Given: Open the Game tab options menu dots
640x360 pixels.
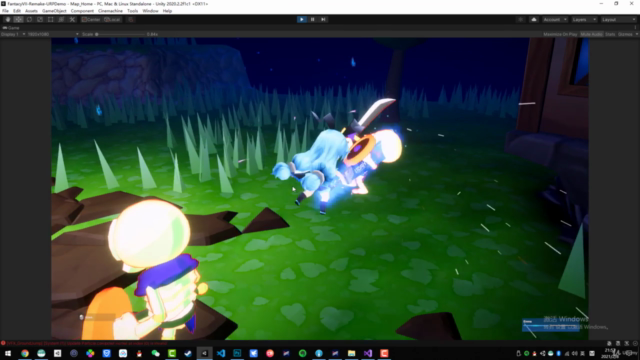Looking at the screenshot, I should click(x=636, y=28).
